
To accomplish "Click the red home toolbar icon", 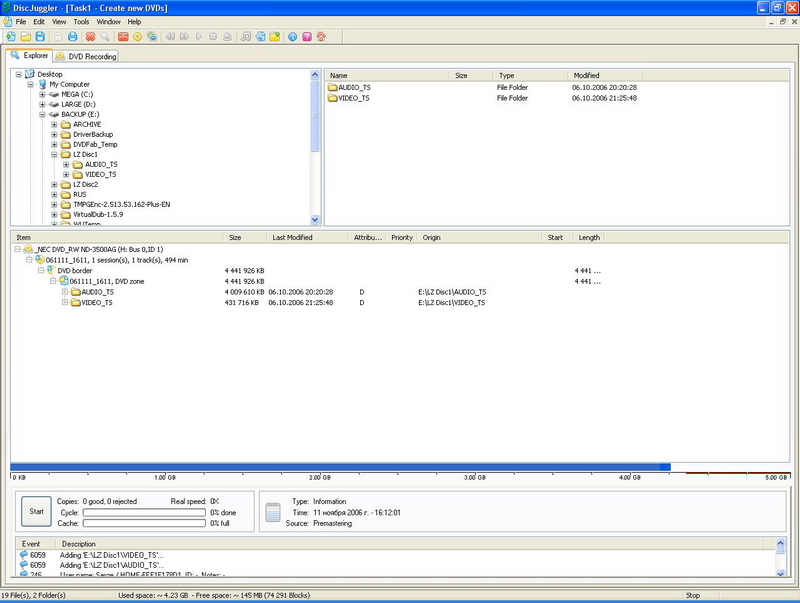I will pos(321,37).
